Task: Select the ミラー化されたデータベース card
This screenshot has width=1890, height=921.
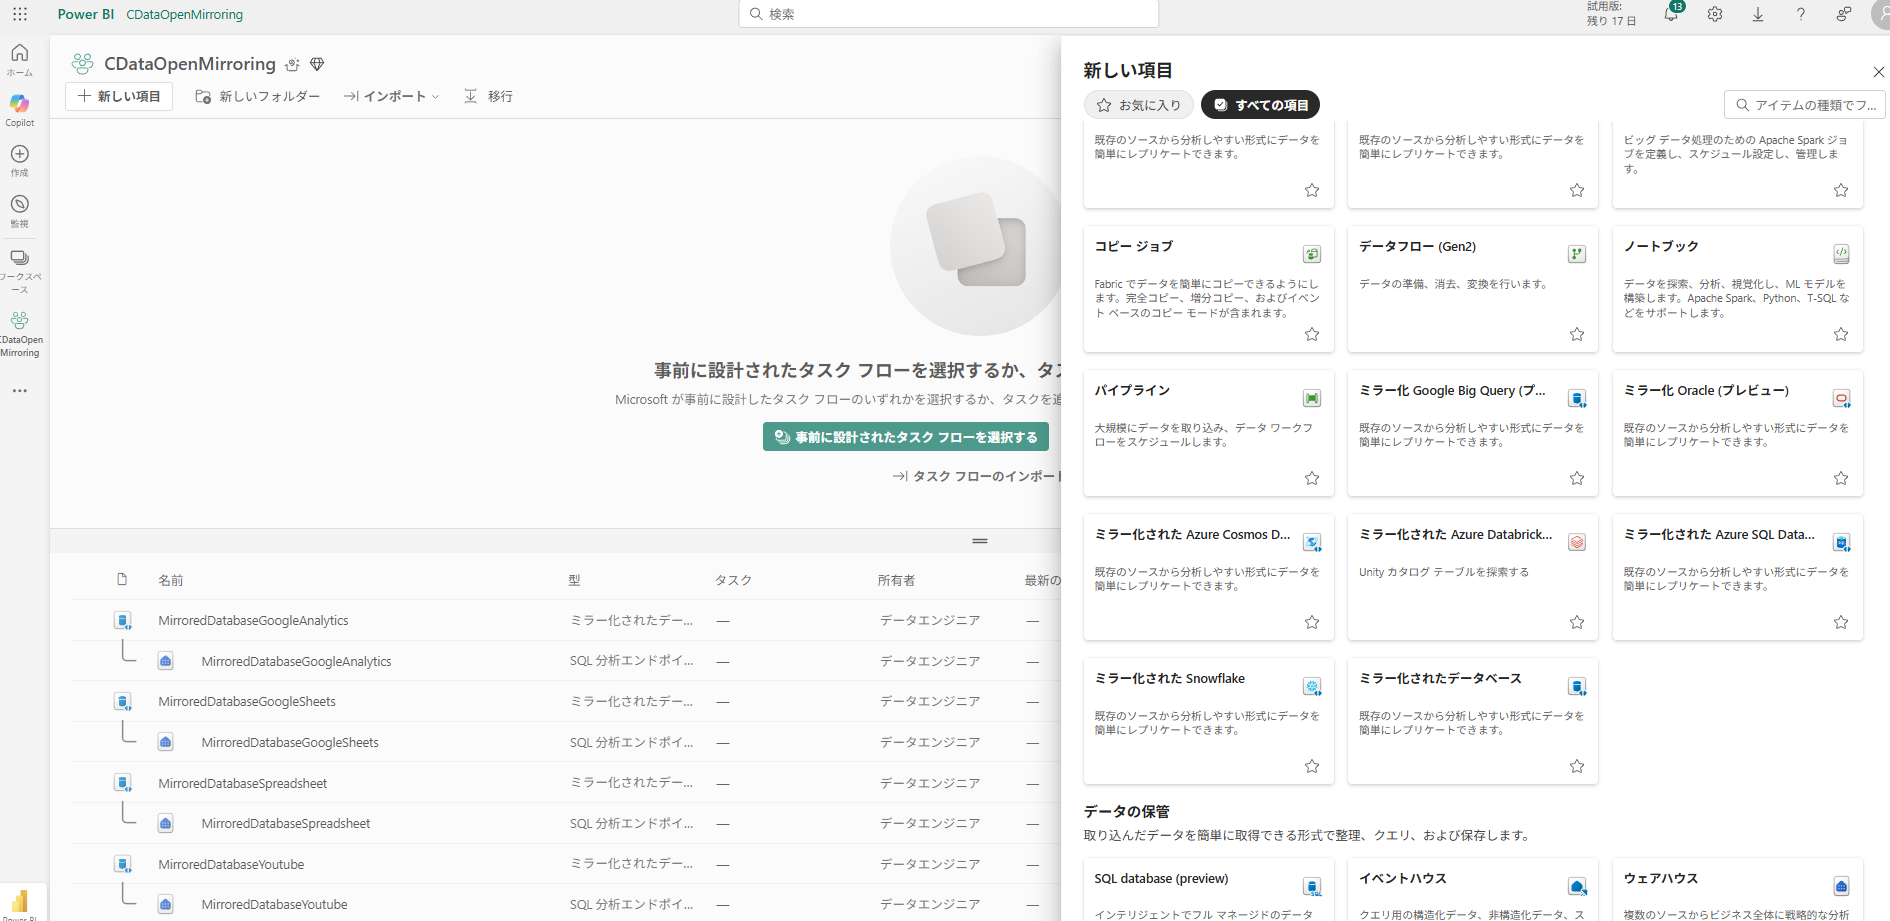Action: (1473, 721)
